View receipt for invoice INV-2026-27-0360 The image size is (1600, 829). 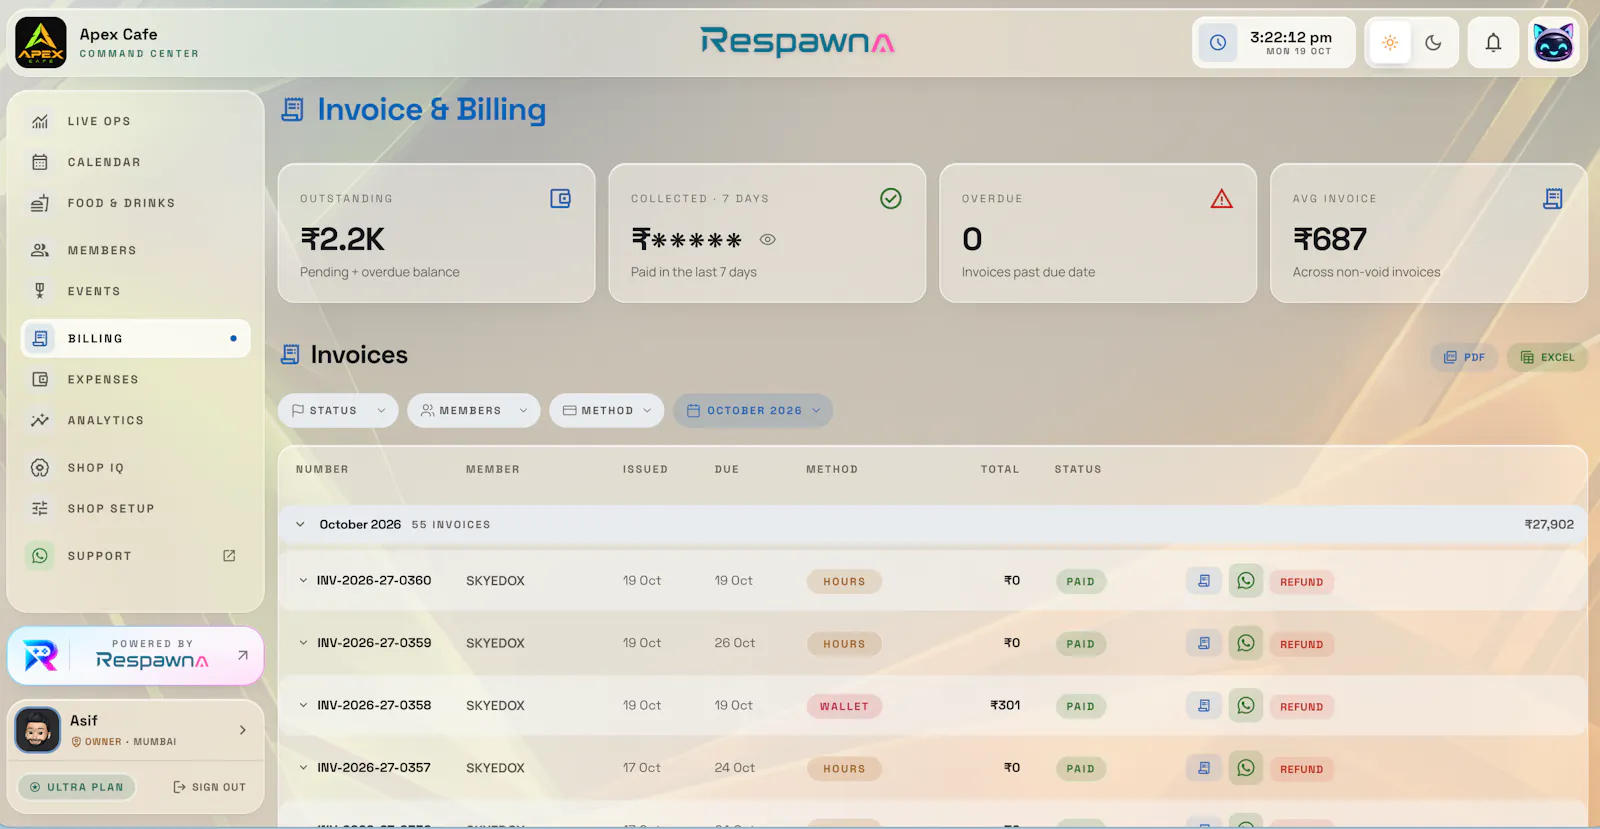click(1204, 581)
